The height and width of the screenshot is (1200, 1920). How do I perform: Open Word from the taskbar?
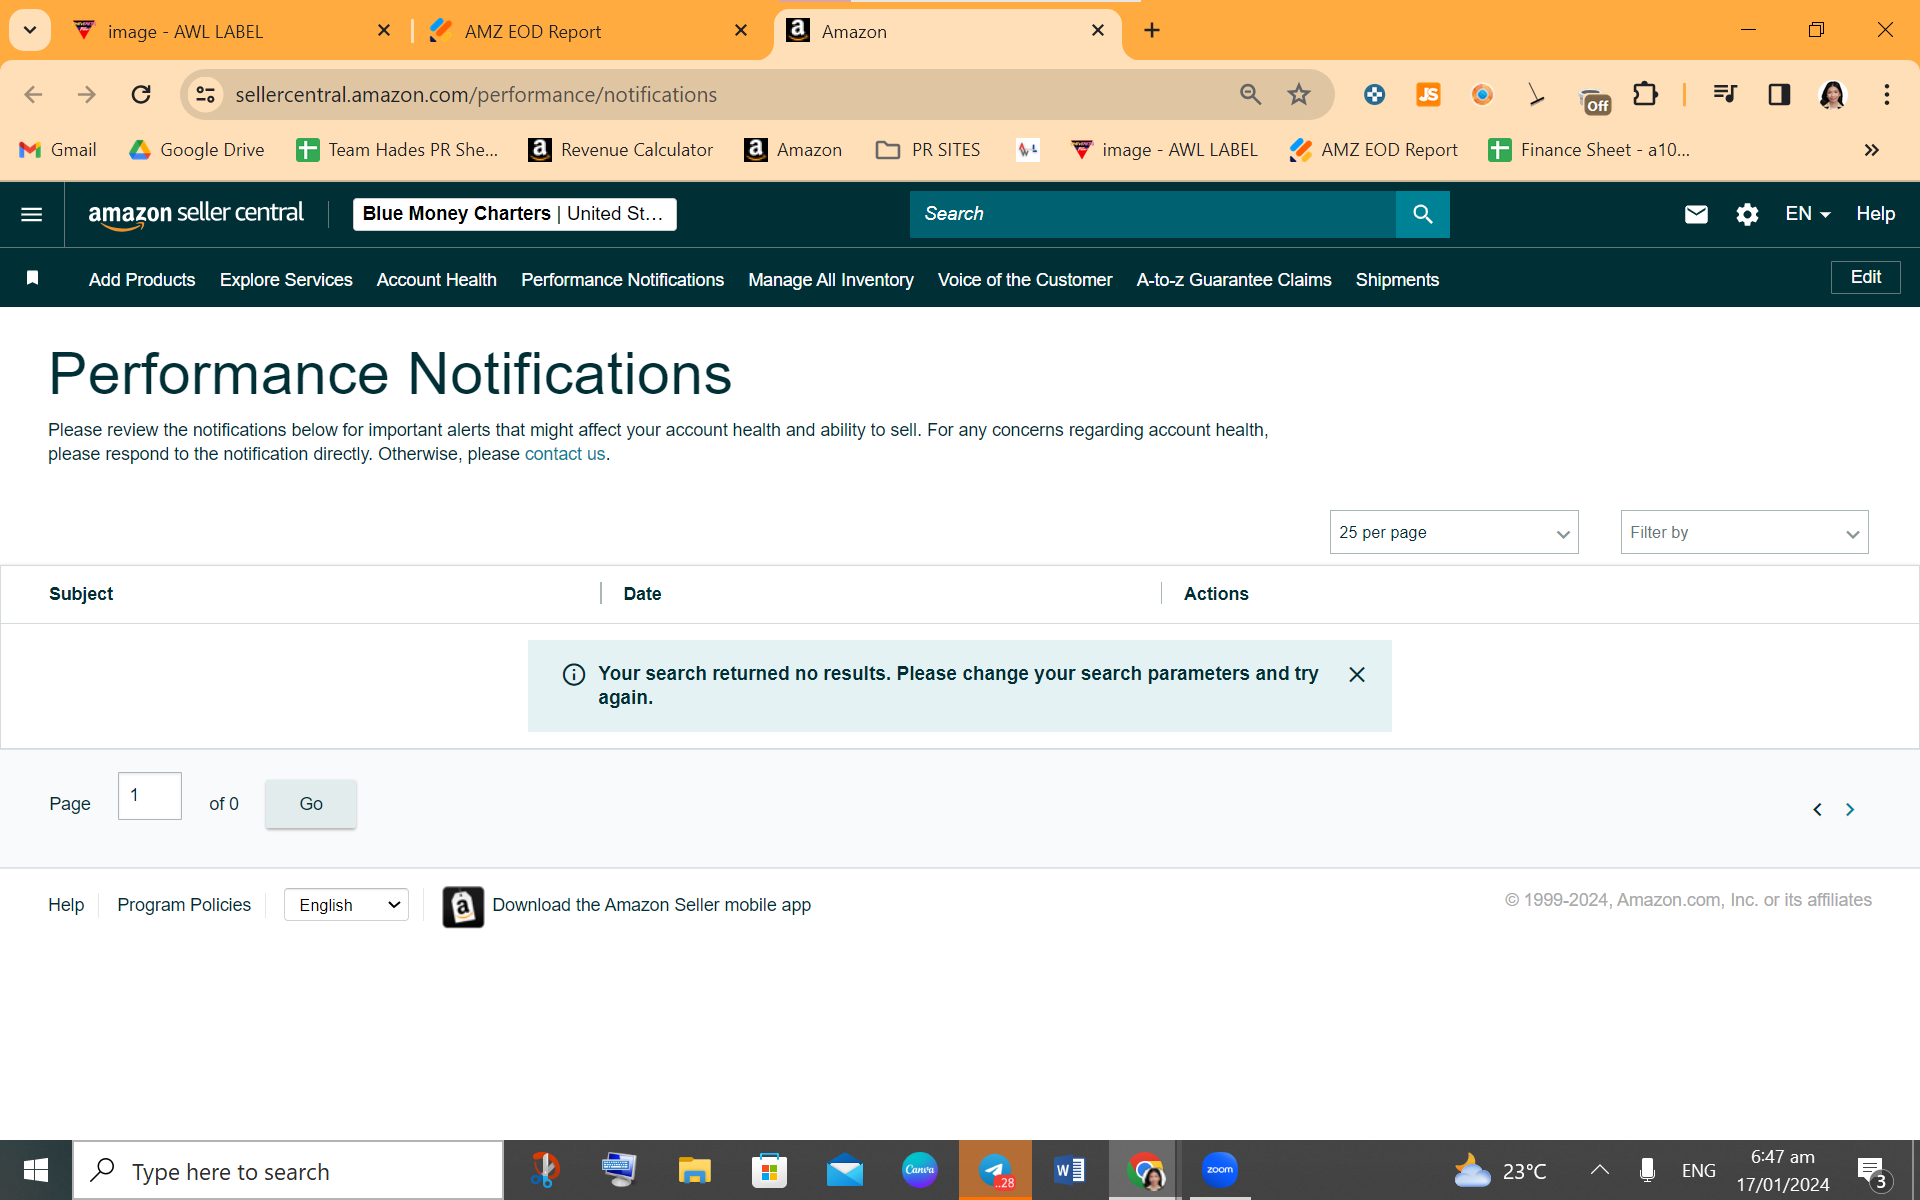(x=1069, y=1170)
